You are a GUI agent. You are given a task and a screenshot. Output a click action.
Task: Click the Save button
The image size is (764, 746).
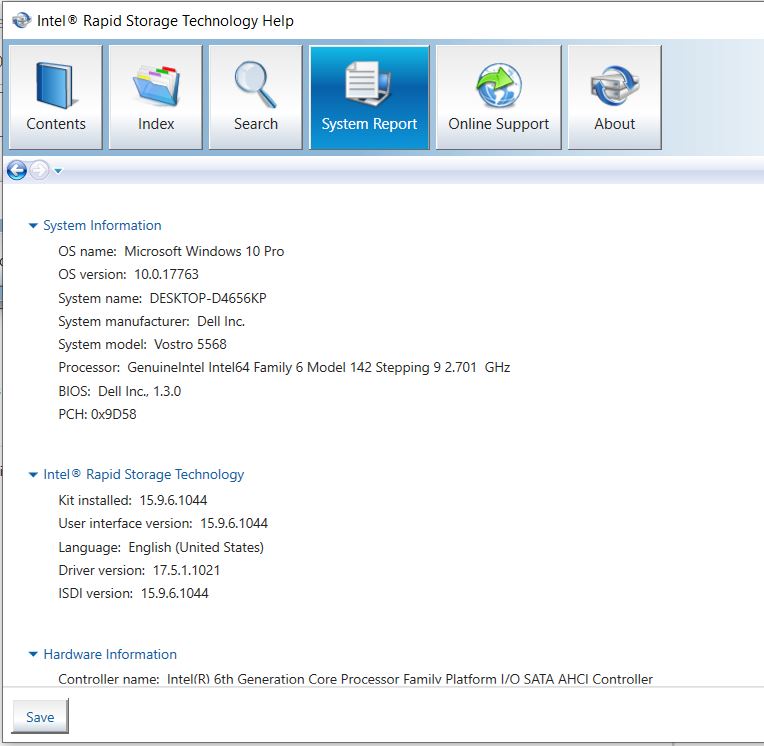(x=40, y=717)
